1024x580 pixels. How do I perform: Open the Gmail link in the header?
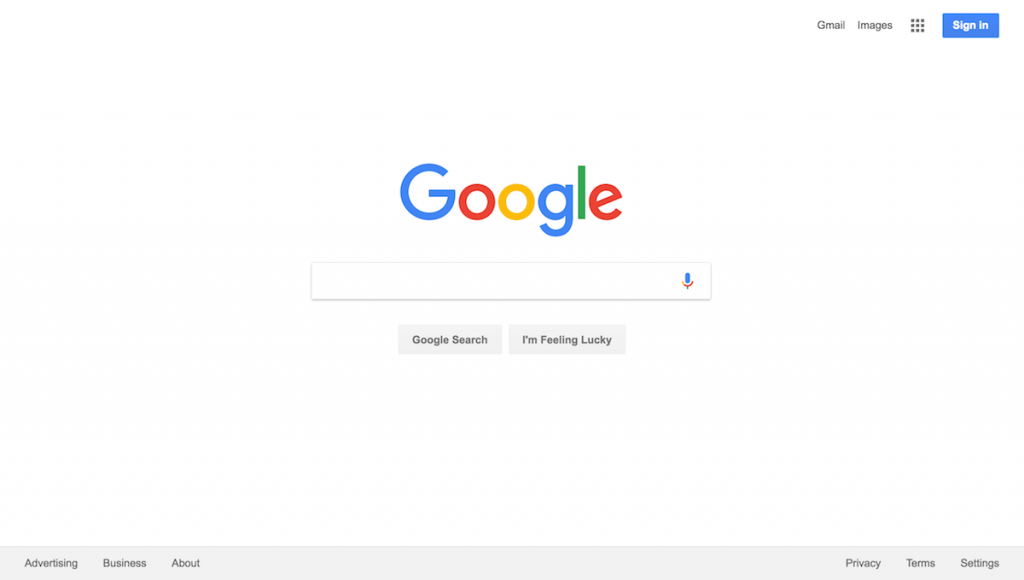[x=831, y=25]
